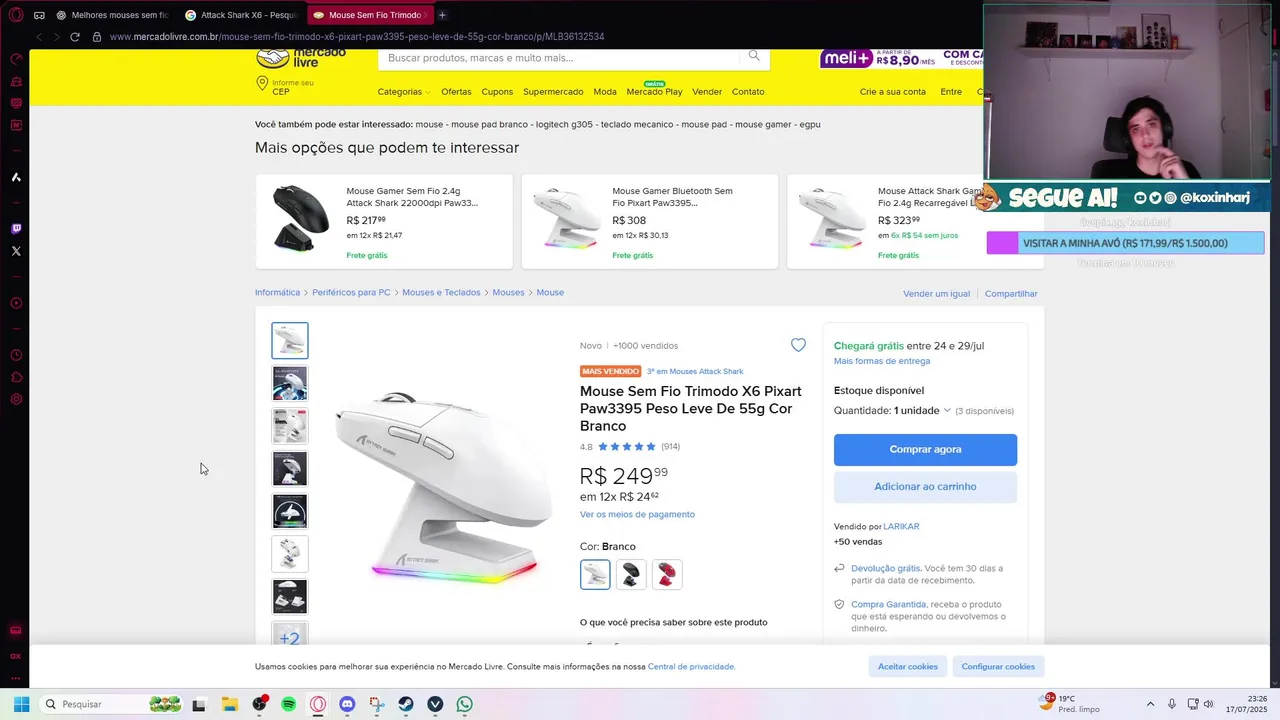Open a new browser tab
This screenshot has width=1280, height=720.
pos(442,15)
